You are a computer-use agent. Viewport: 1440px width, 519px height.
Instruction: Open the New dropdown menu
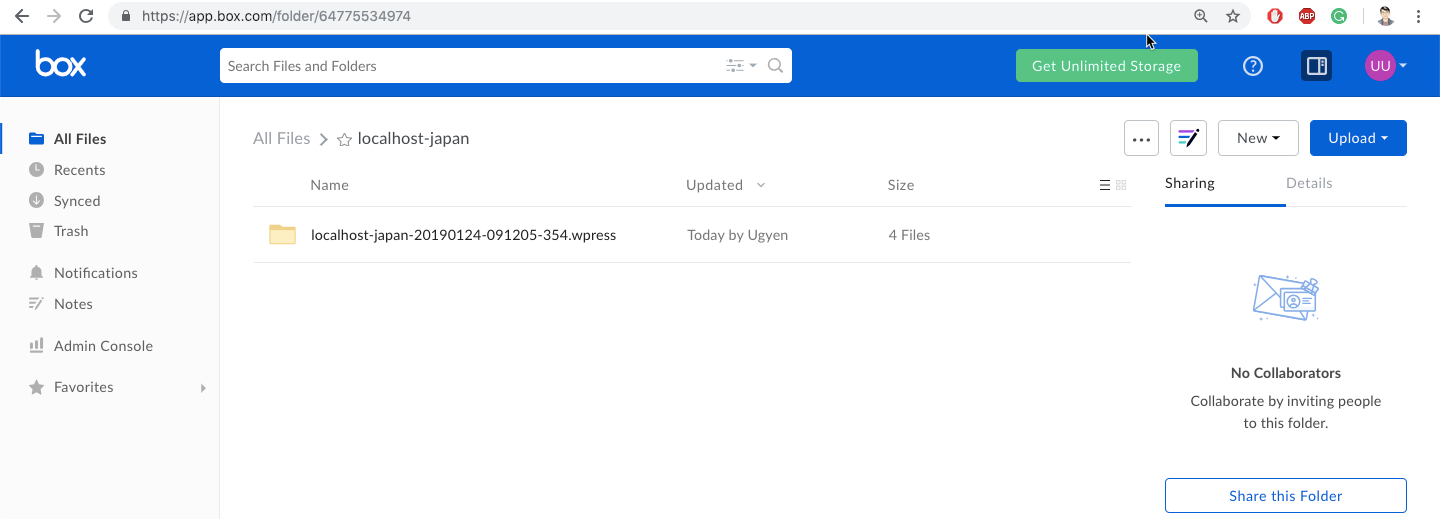[1258, 139]
